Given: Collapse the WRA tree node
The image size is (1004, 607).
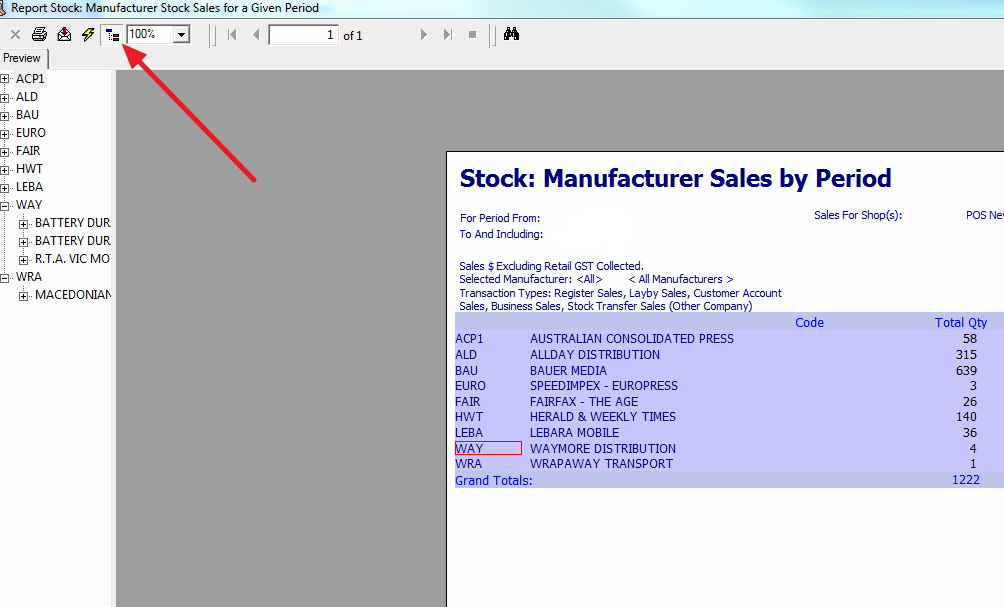Looking at the screenshot, I should pyautogui.click(x=4, y=278).
